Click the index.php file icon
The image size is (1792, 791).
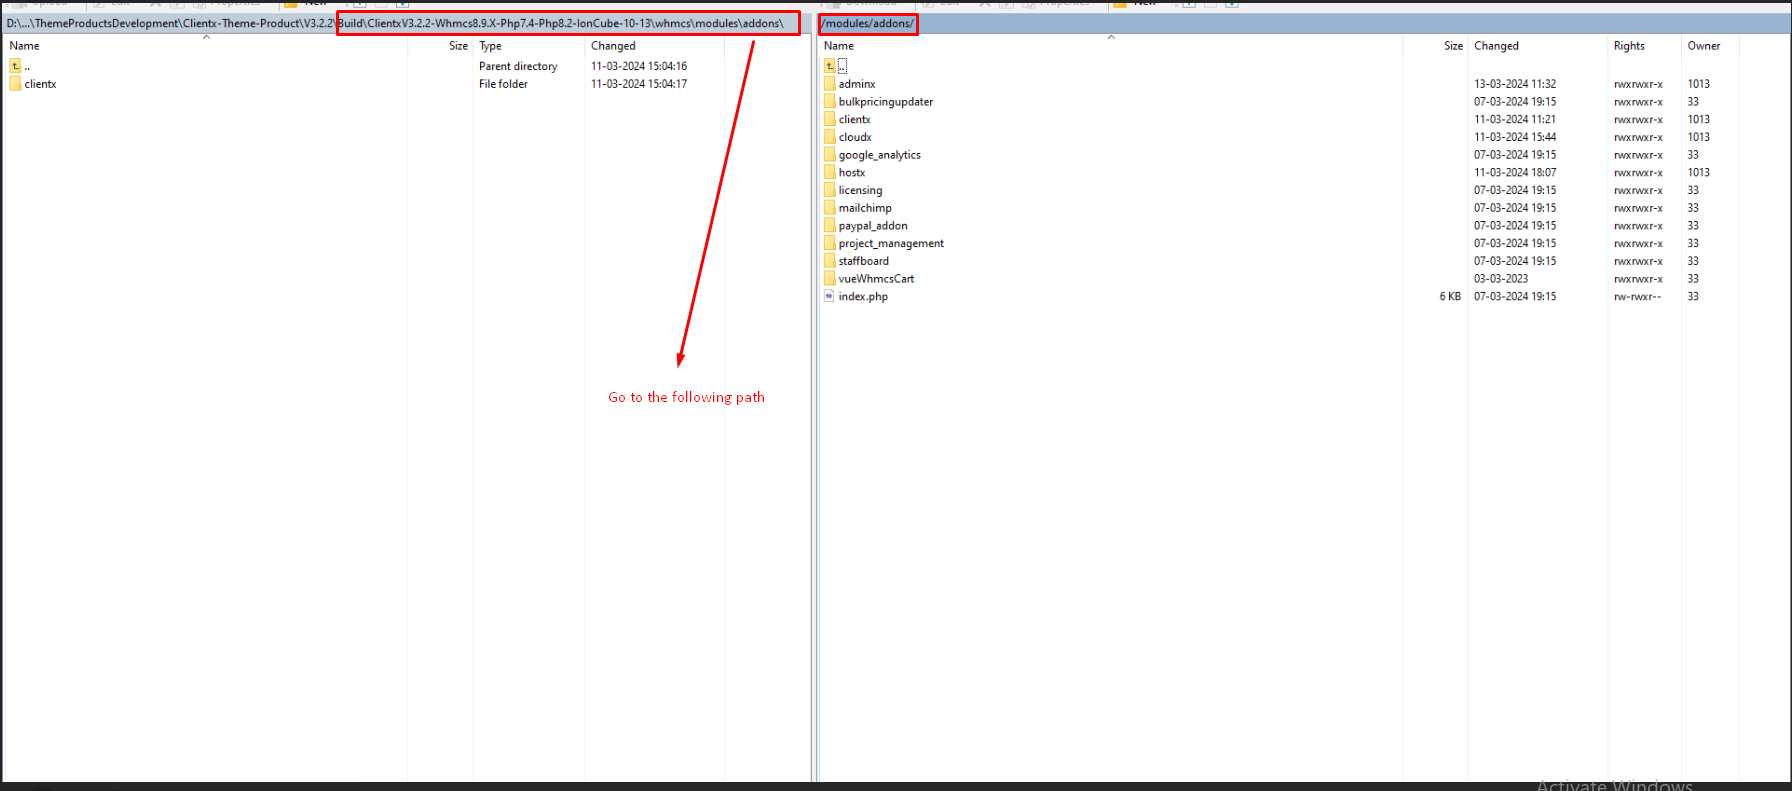click(x=829, y=296)
